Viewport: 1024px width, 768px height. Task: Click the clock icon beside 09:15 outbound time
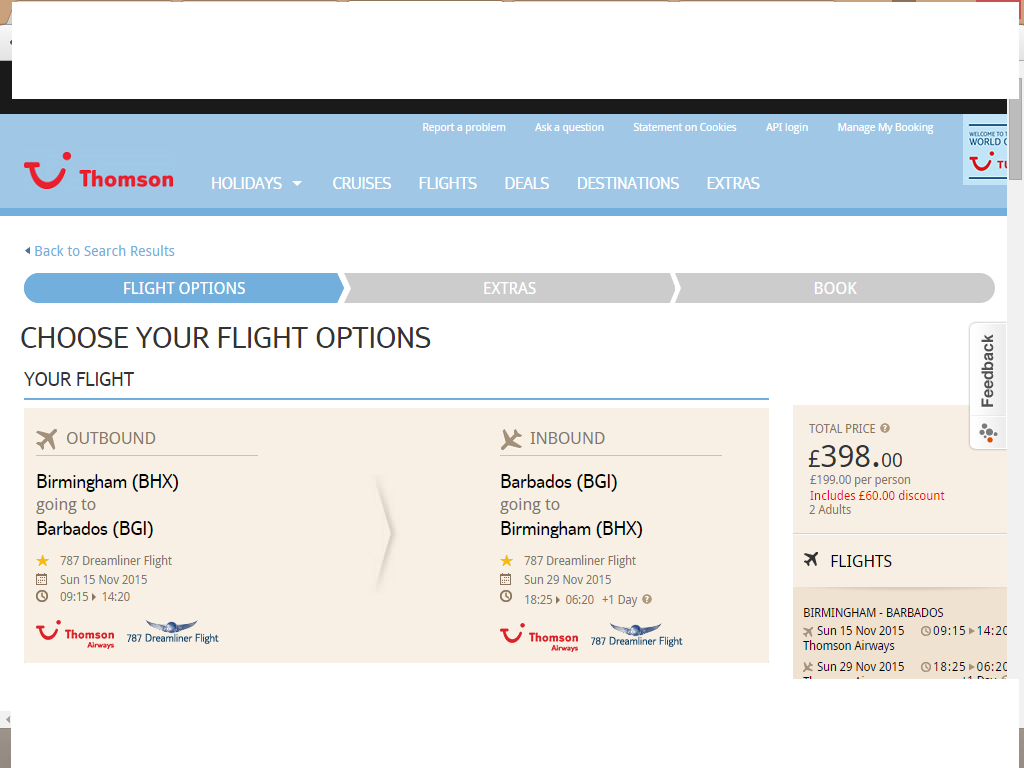click(42, 596)
